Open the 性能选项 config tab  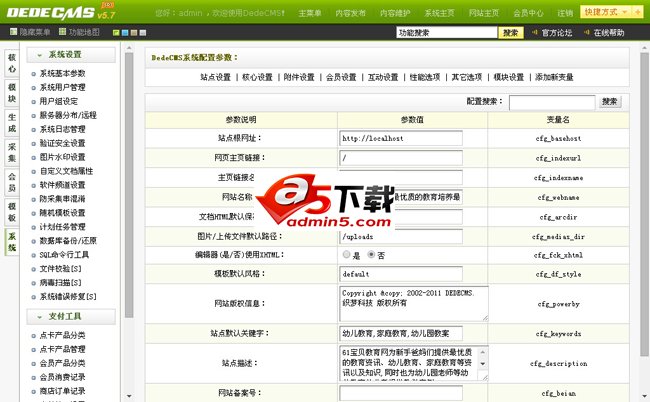point(425,77)
